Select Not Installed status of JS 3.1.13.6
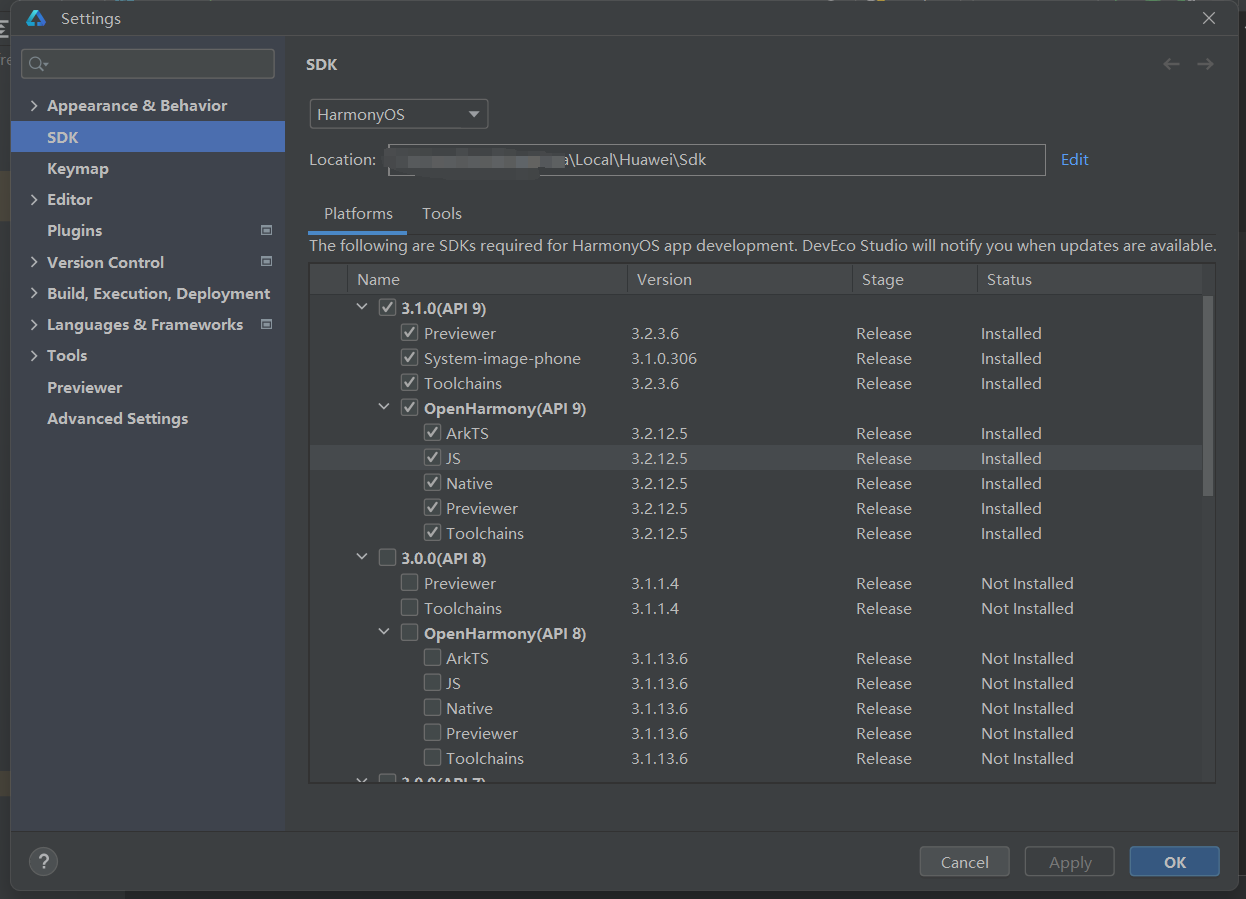The image size is (1246, 899). click(1027, 683)
